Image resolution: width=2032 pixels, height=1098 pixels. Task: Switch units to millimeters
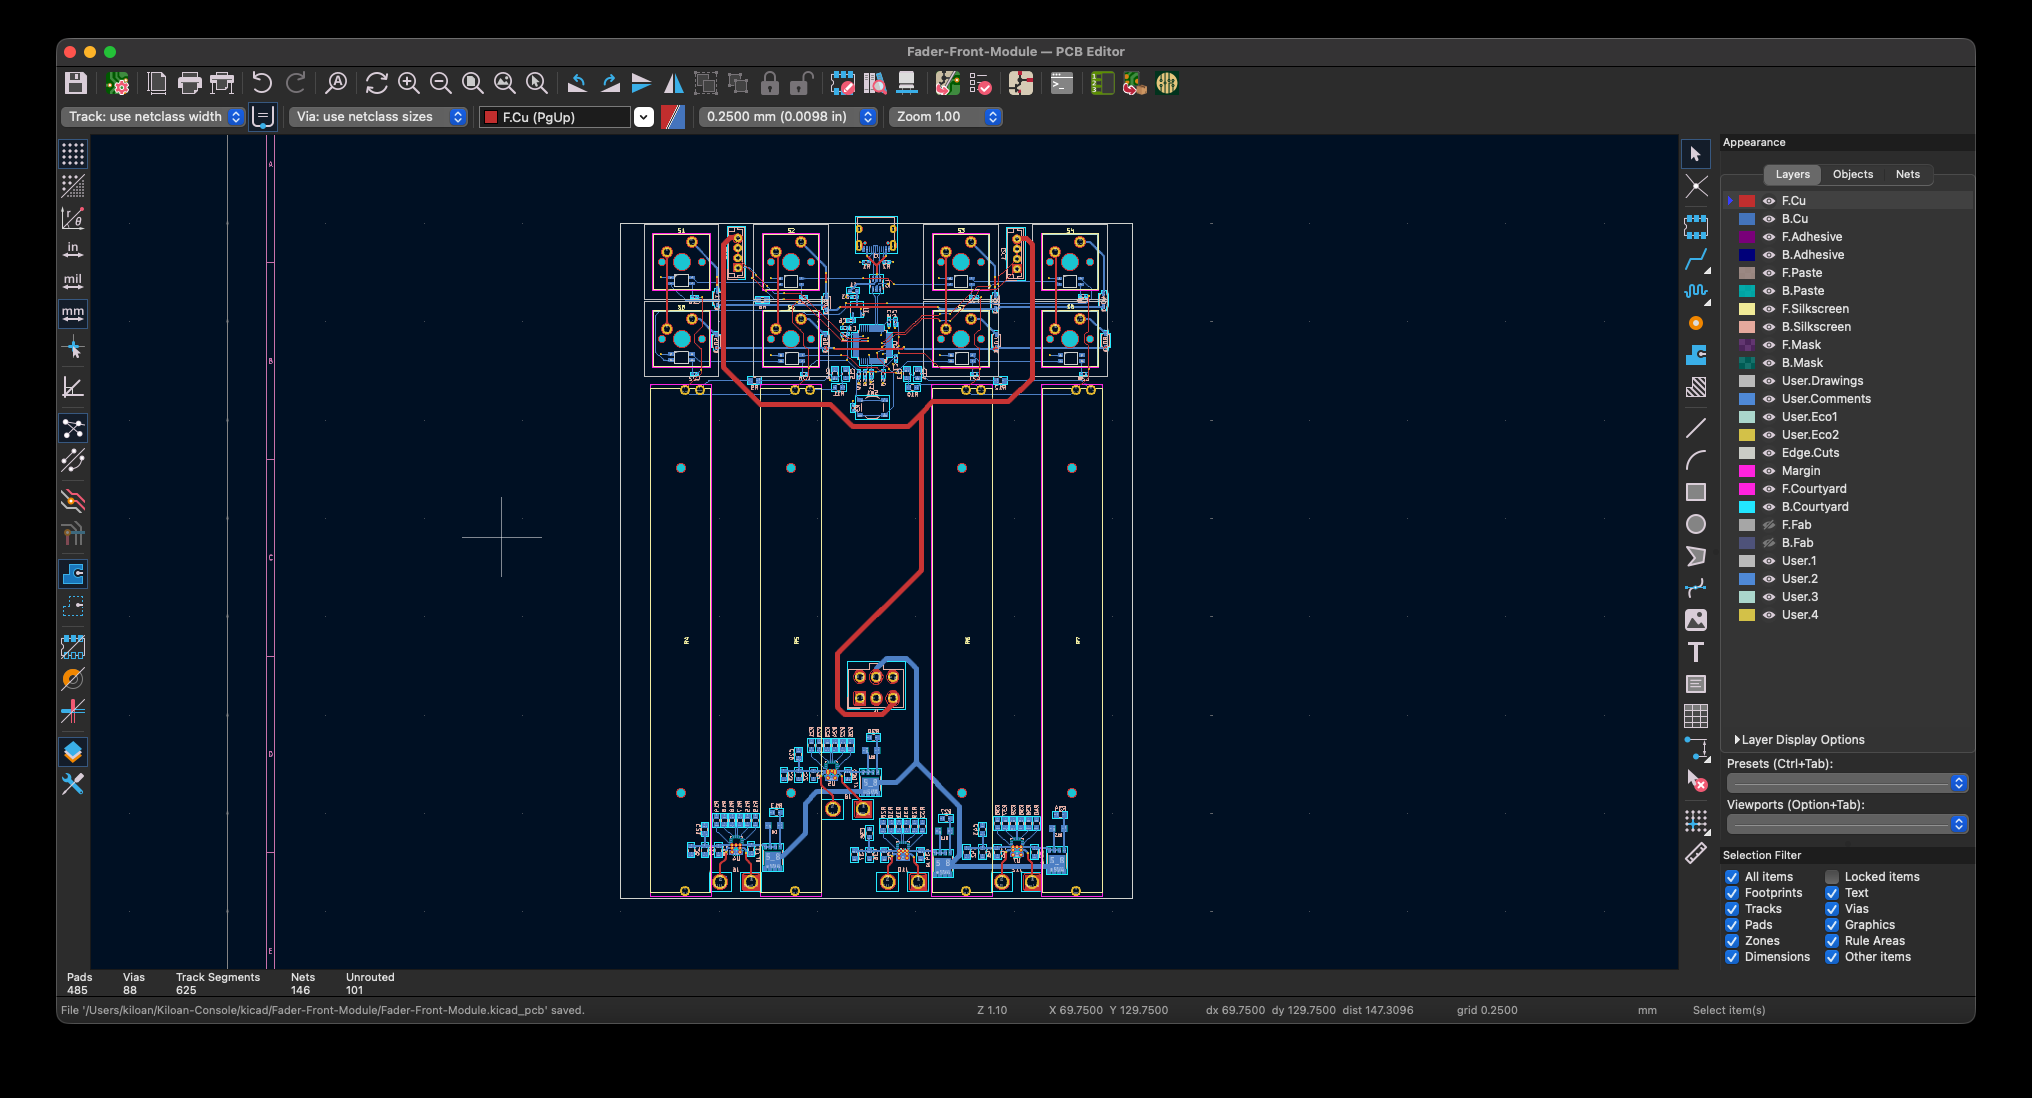[73, 314]
